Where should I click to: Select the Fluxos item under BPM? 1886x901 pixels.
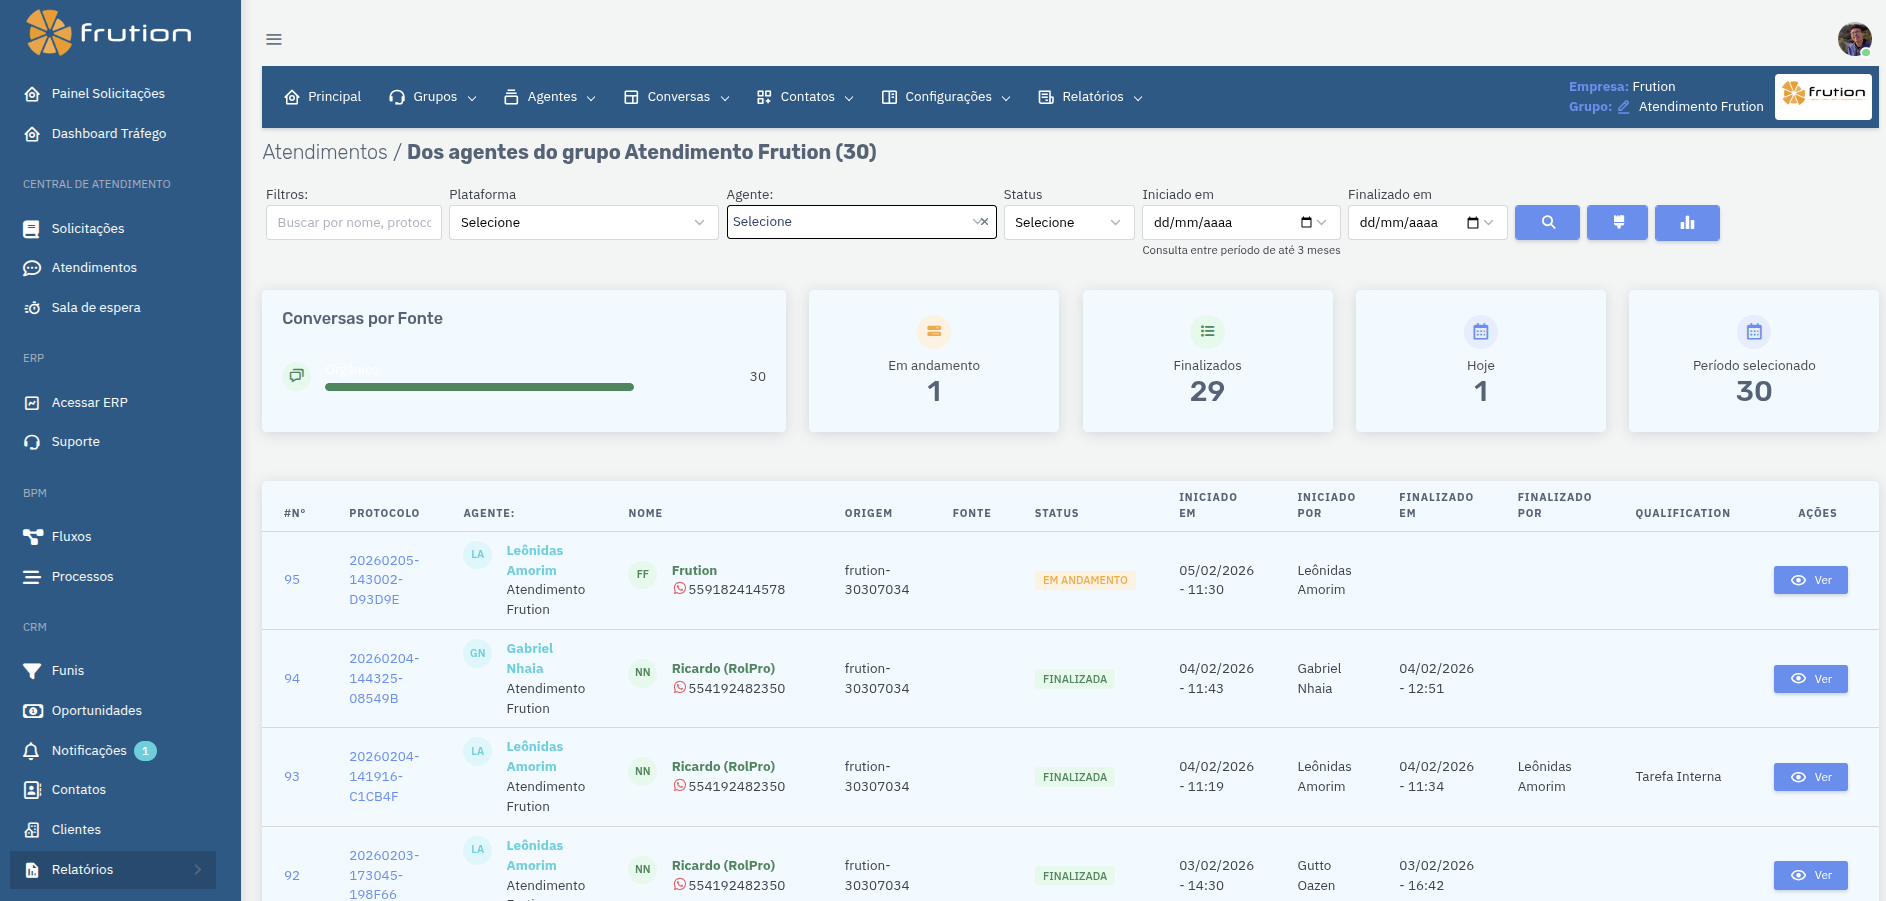[x=69, y=536]
